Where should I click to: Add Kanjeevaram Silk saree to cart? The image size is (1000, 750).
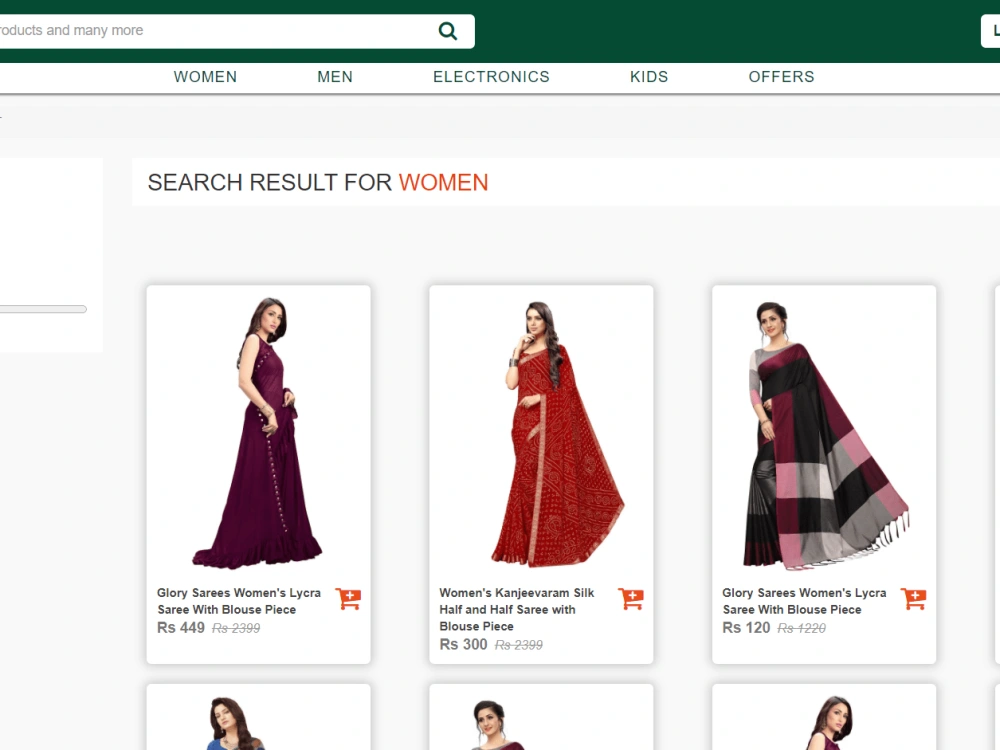click(631, 599)
